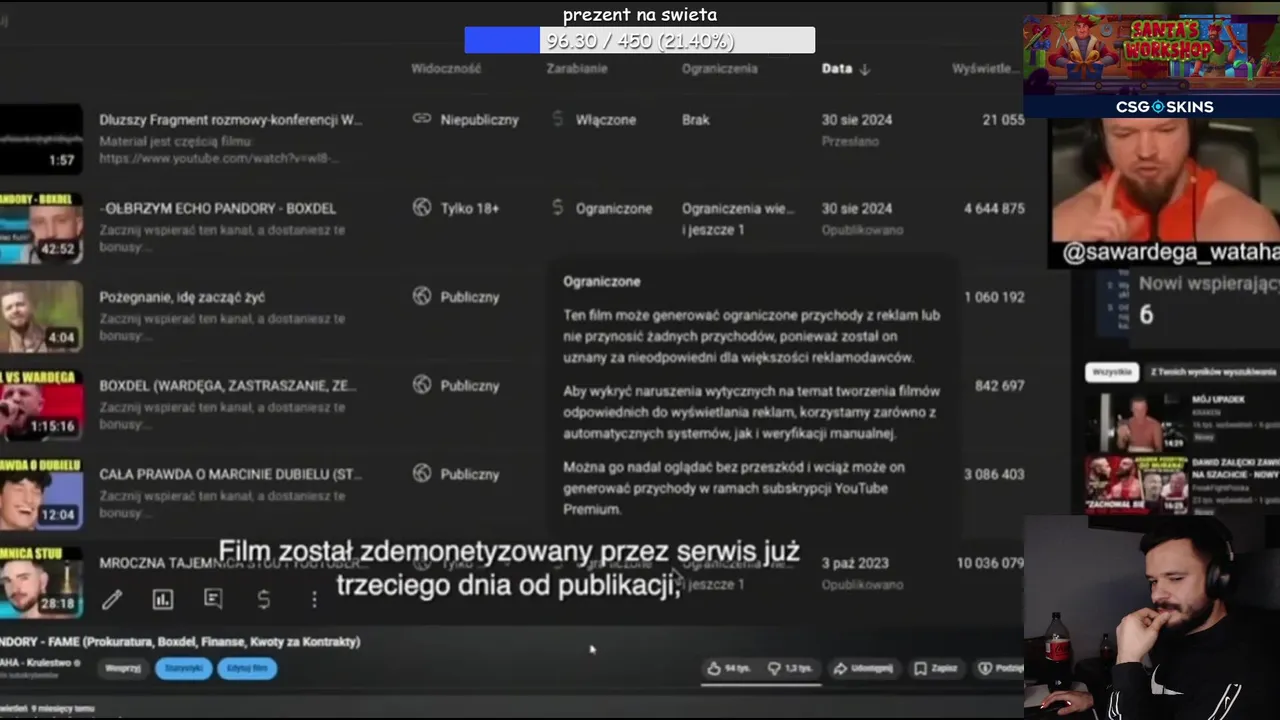This screenshot has width=1280, height=720.
Task: Click link icon beside Niepubliczny visibility
Action: click(x=422, y=119)
